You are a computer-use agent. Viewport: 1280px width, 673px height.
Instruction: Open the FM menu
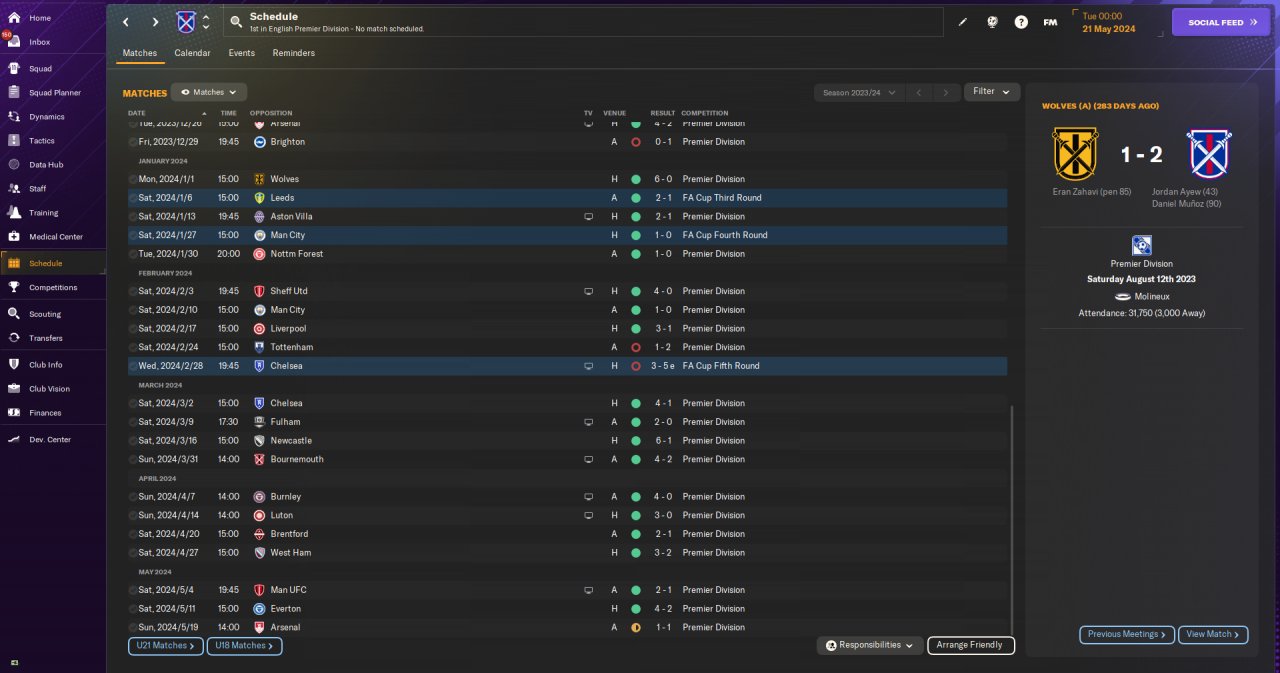click(x=1050, y=22)
